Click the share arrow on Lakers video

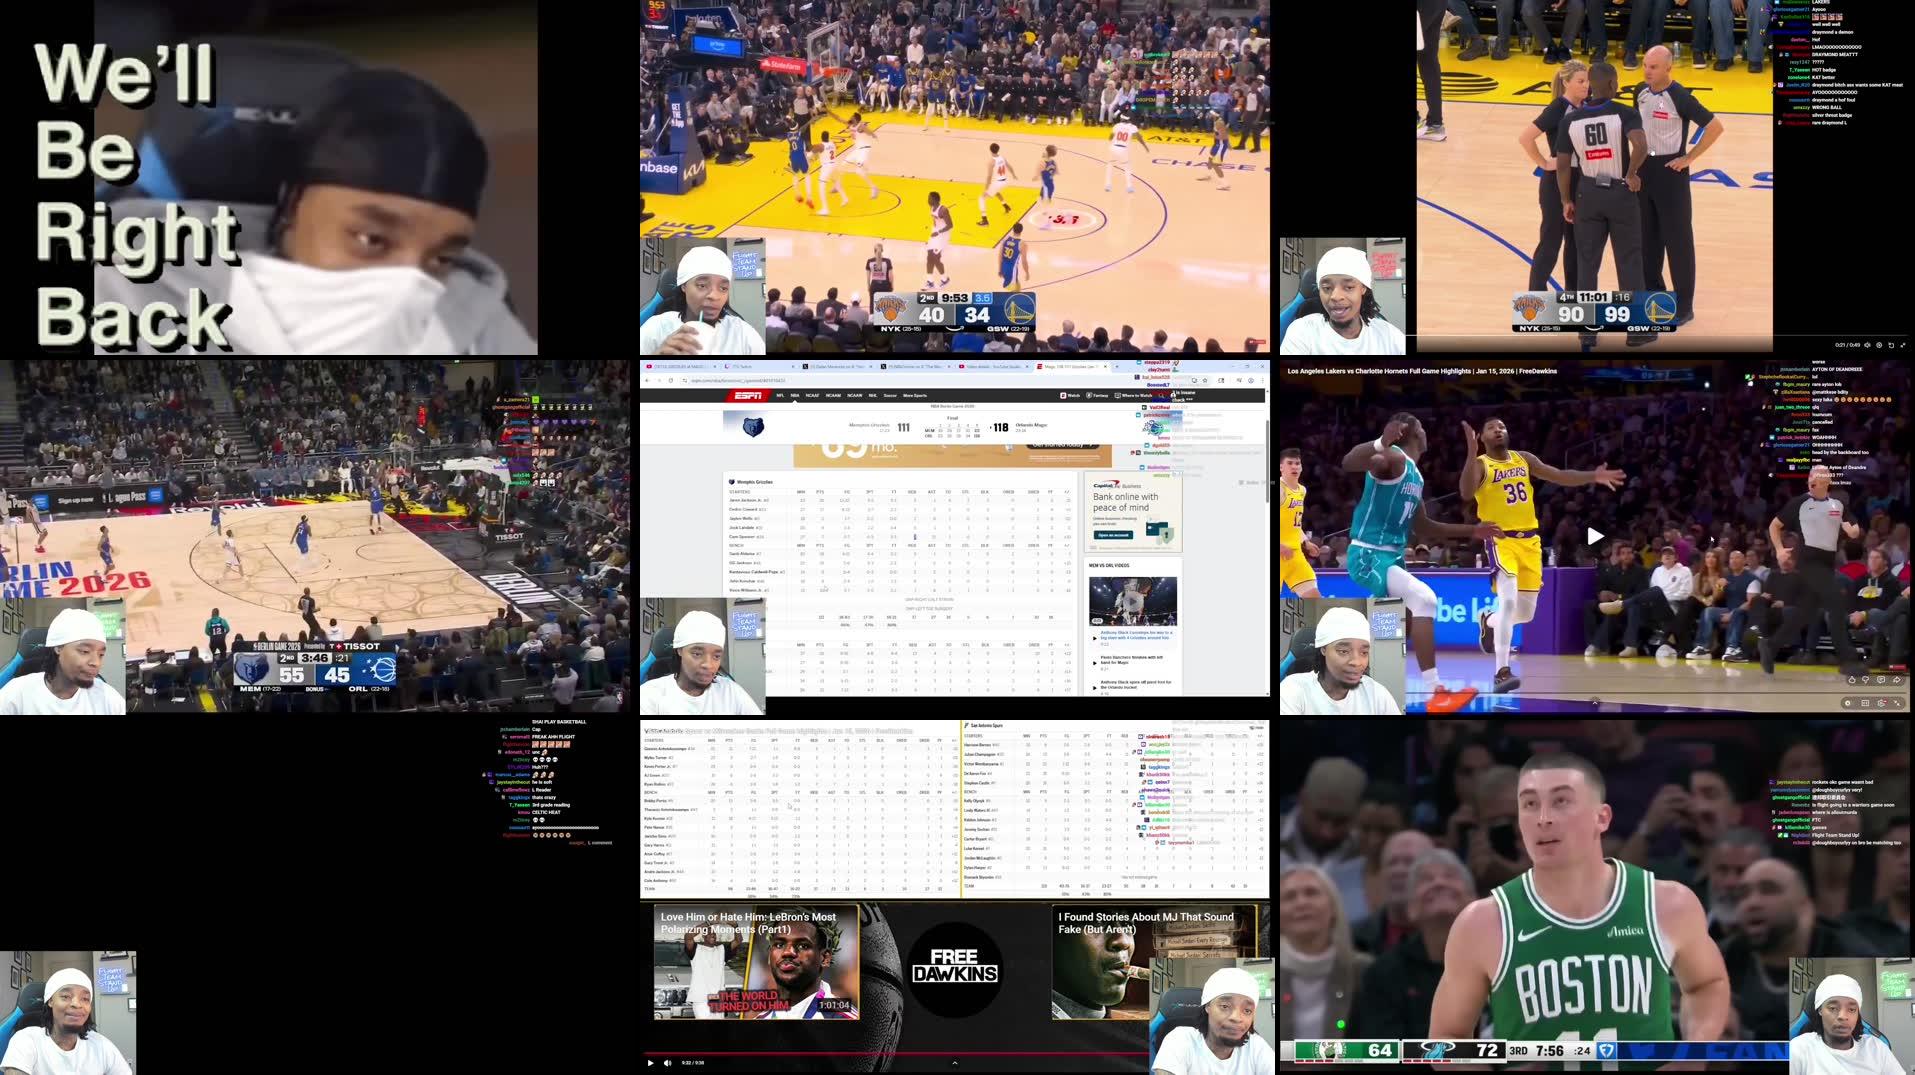[1896, 680]
